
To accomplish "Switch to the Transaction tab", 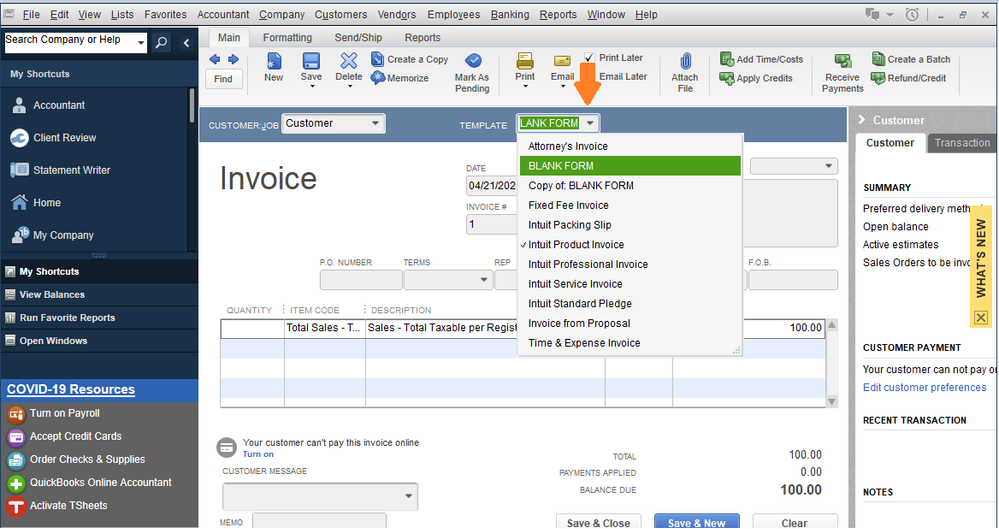I will (962, 143).
